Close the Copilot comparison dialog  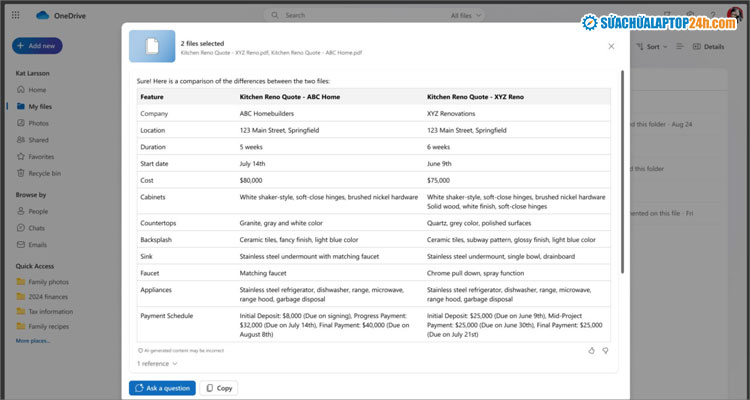coord(611,46)
